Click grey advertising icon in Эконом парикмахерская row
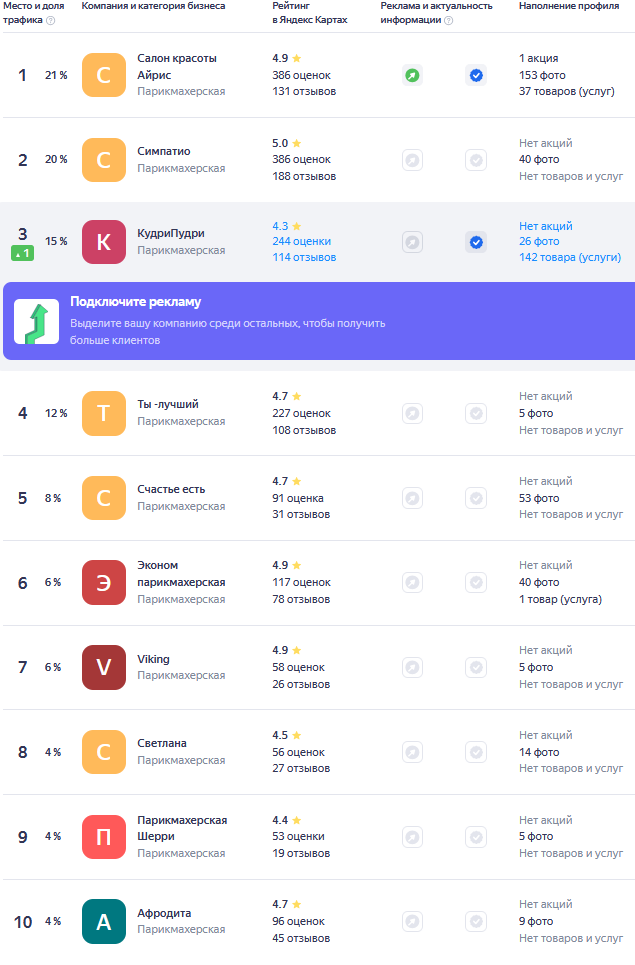This screenshot has height=965, width=635. [x=412, y=582]
